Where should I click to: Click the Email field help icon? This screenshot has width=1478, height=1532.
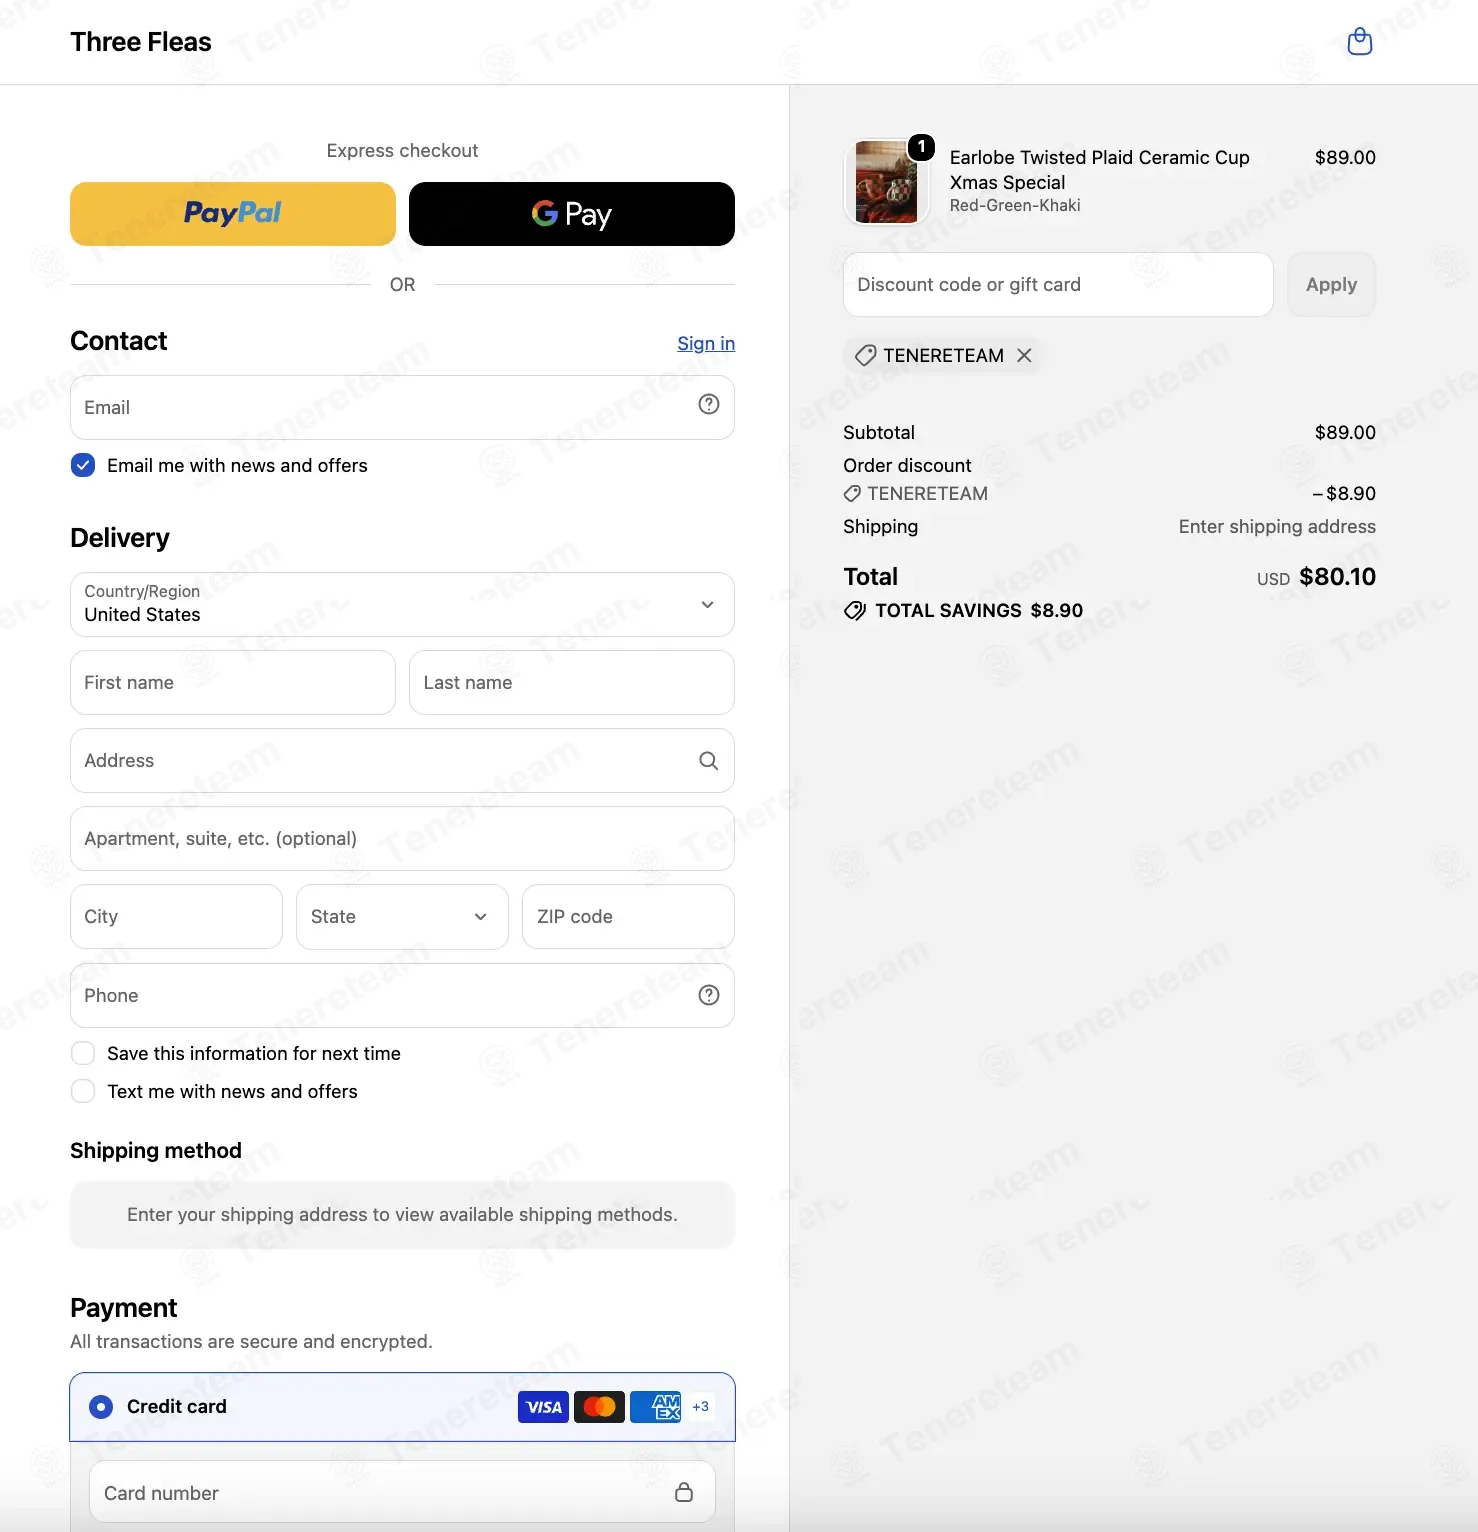tap(709, 404)
